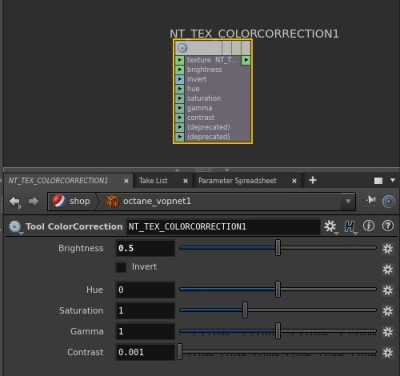Screen dimensions: 400x376
Task: Open the gear menu next to node name
Action: tap(330, 226)
